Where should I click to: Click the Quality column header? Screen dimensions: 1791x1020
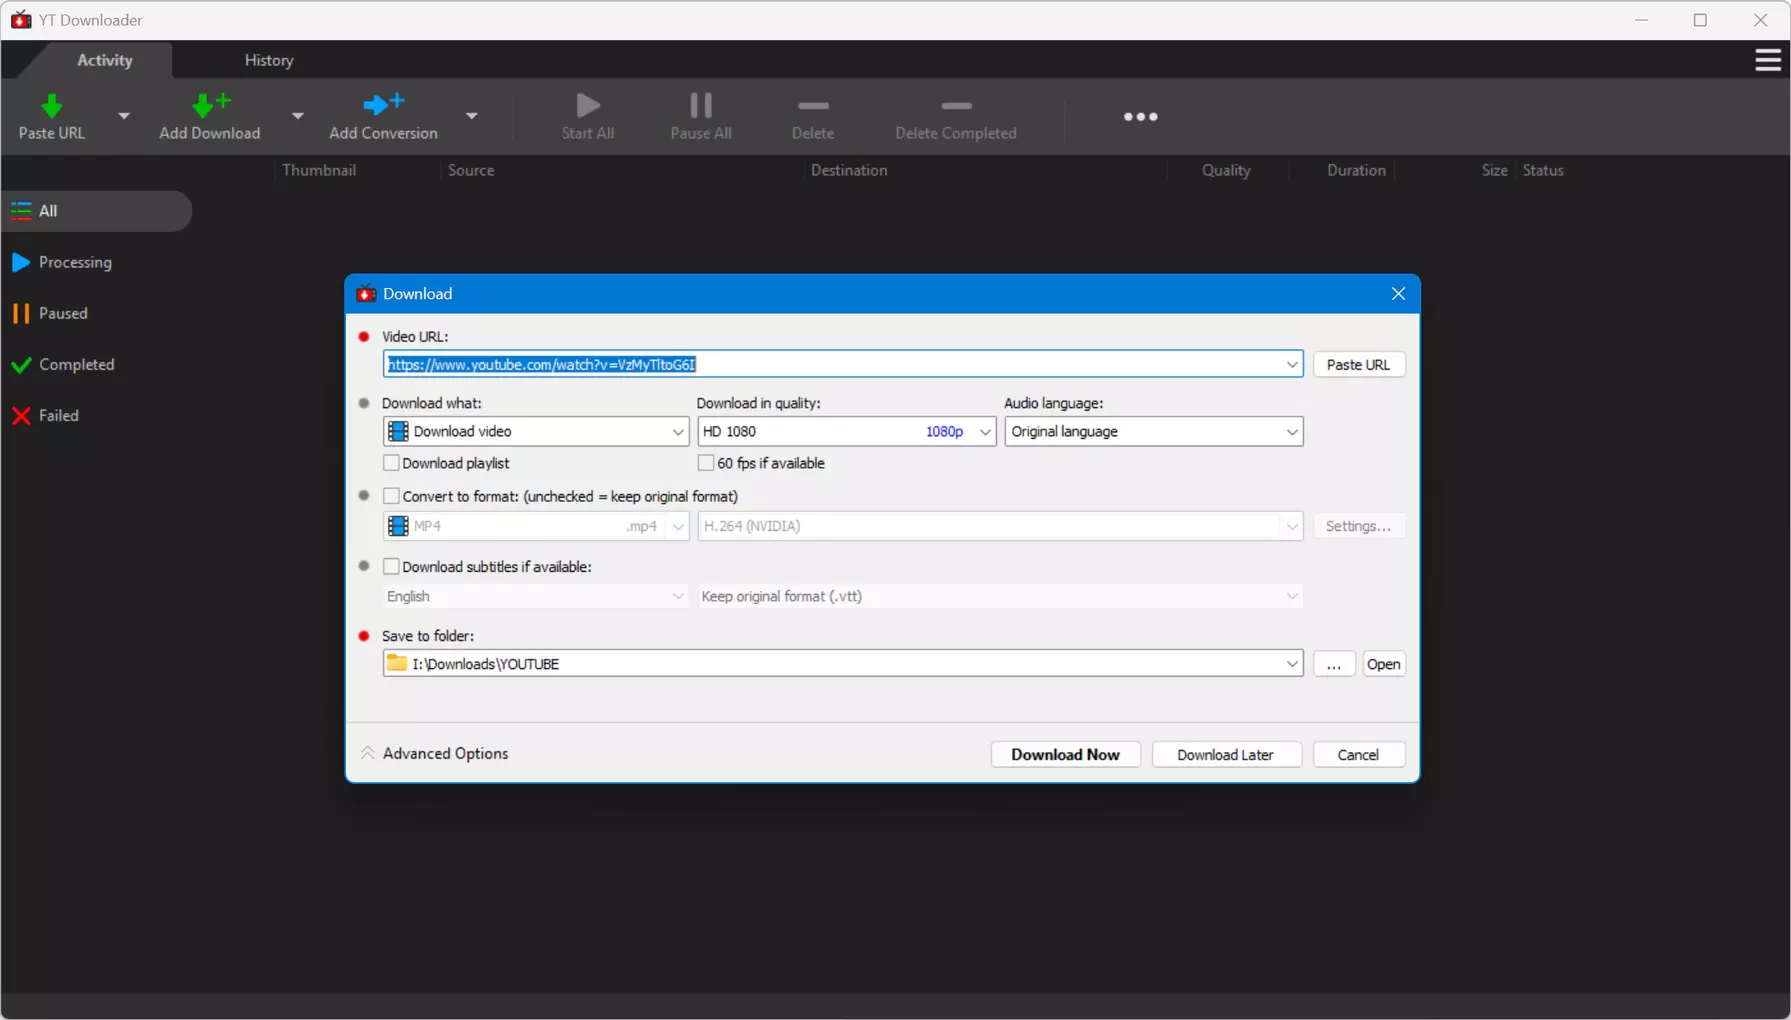point(1226,170)
